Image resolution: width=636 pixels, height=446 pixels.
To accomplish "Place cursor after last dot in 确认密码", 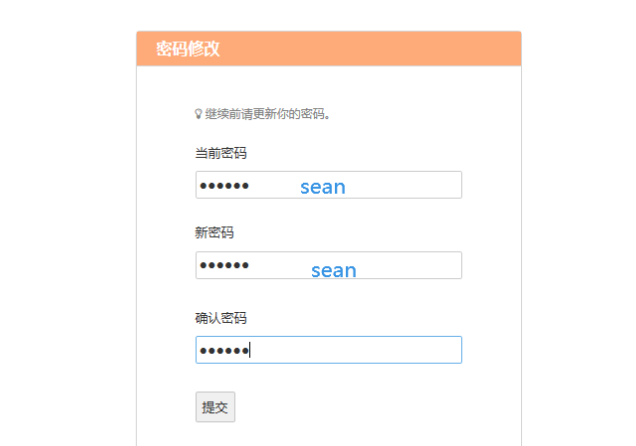I will [250, 350].
